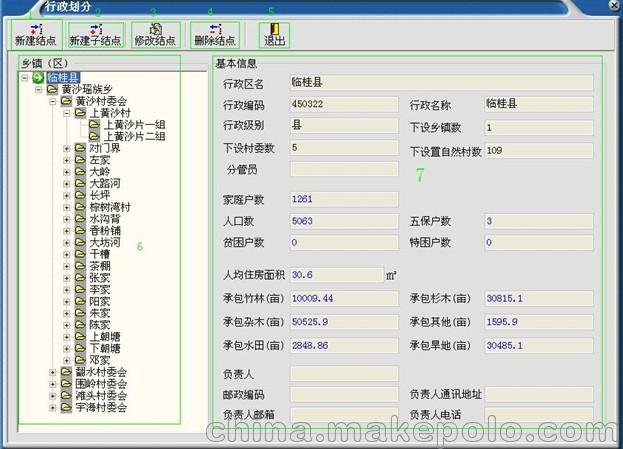Click the 行政名称 input field
Image resolution: width=623 pixels, height=449 pixels.
click(539, 105)
